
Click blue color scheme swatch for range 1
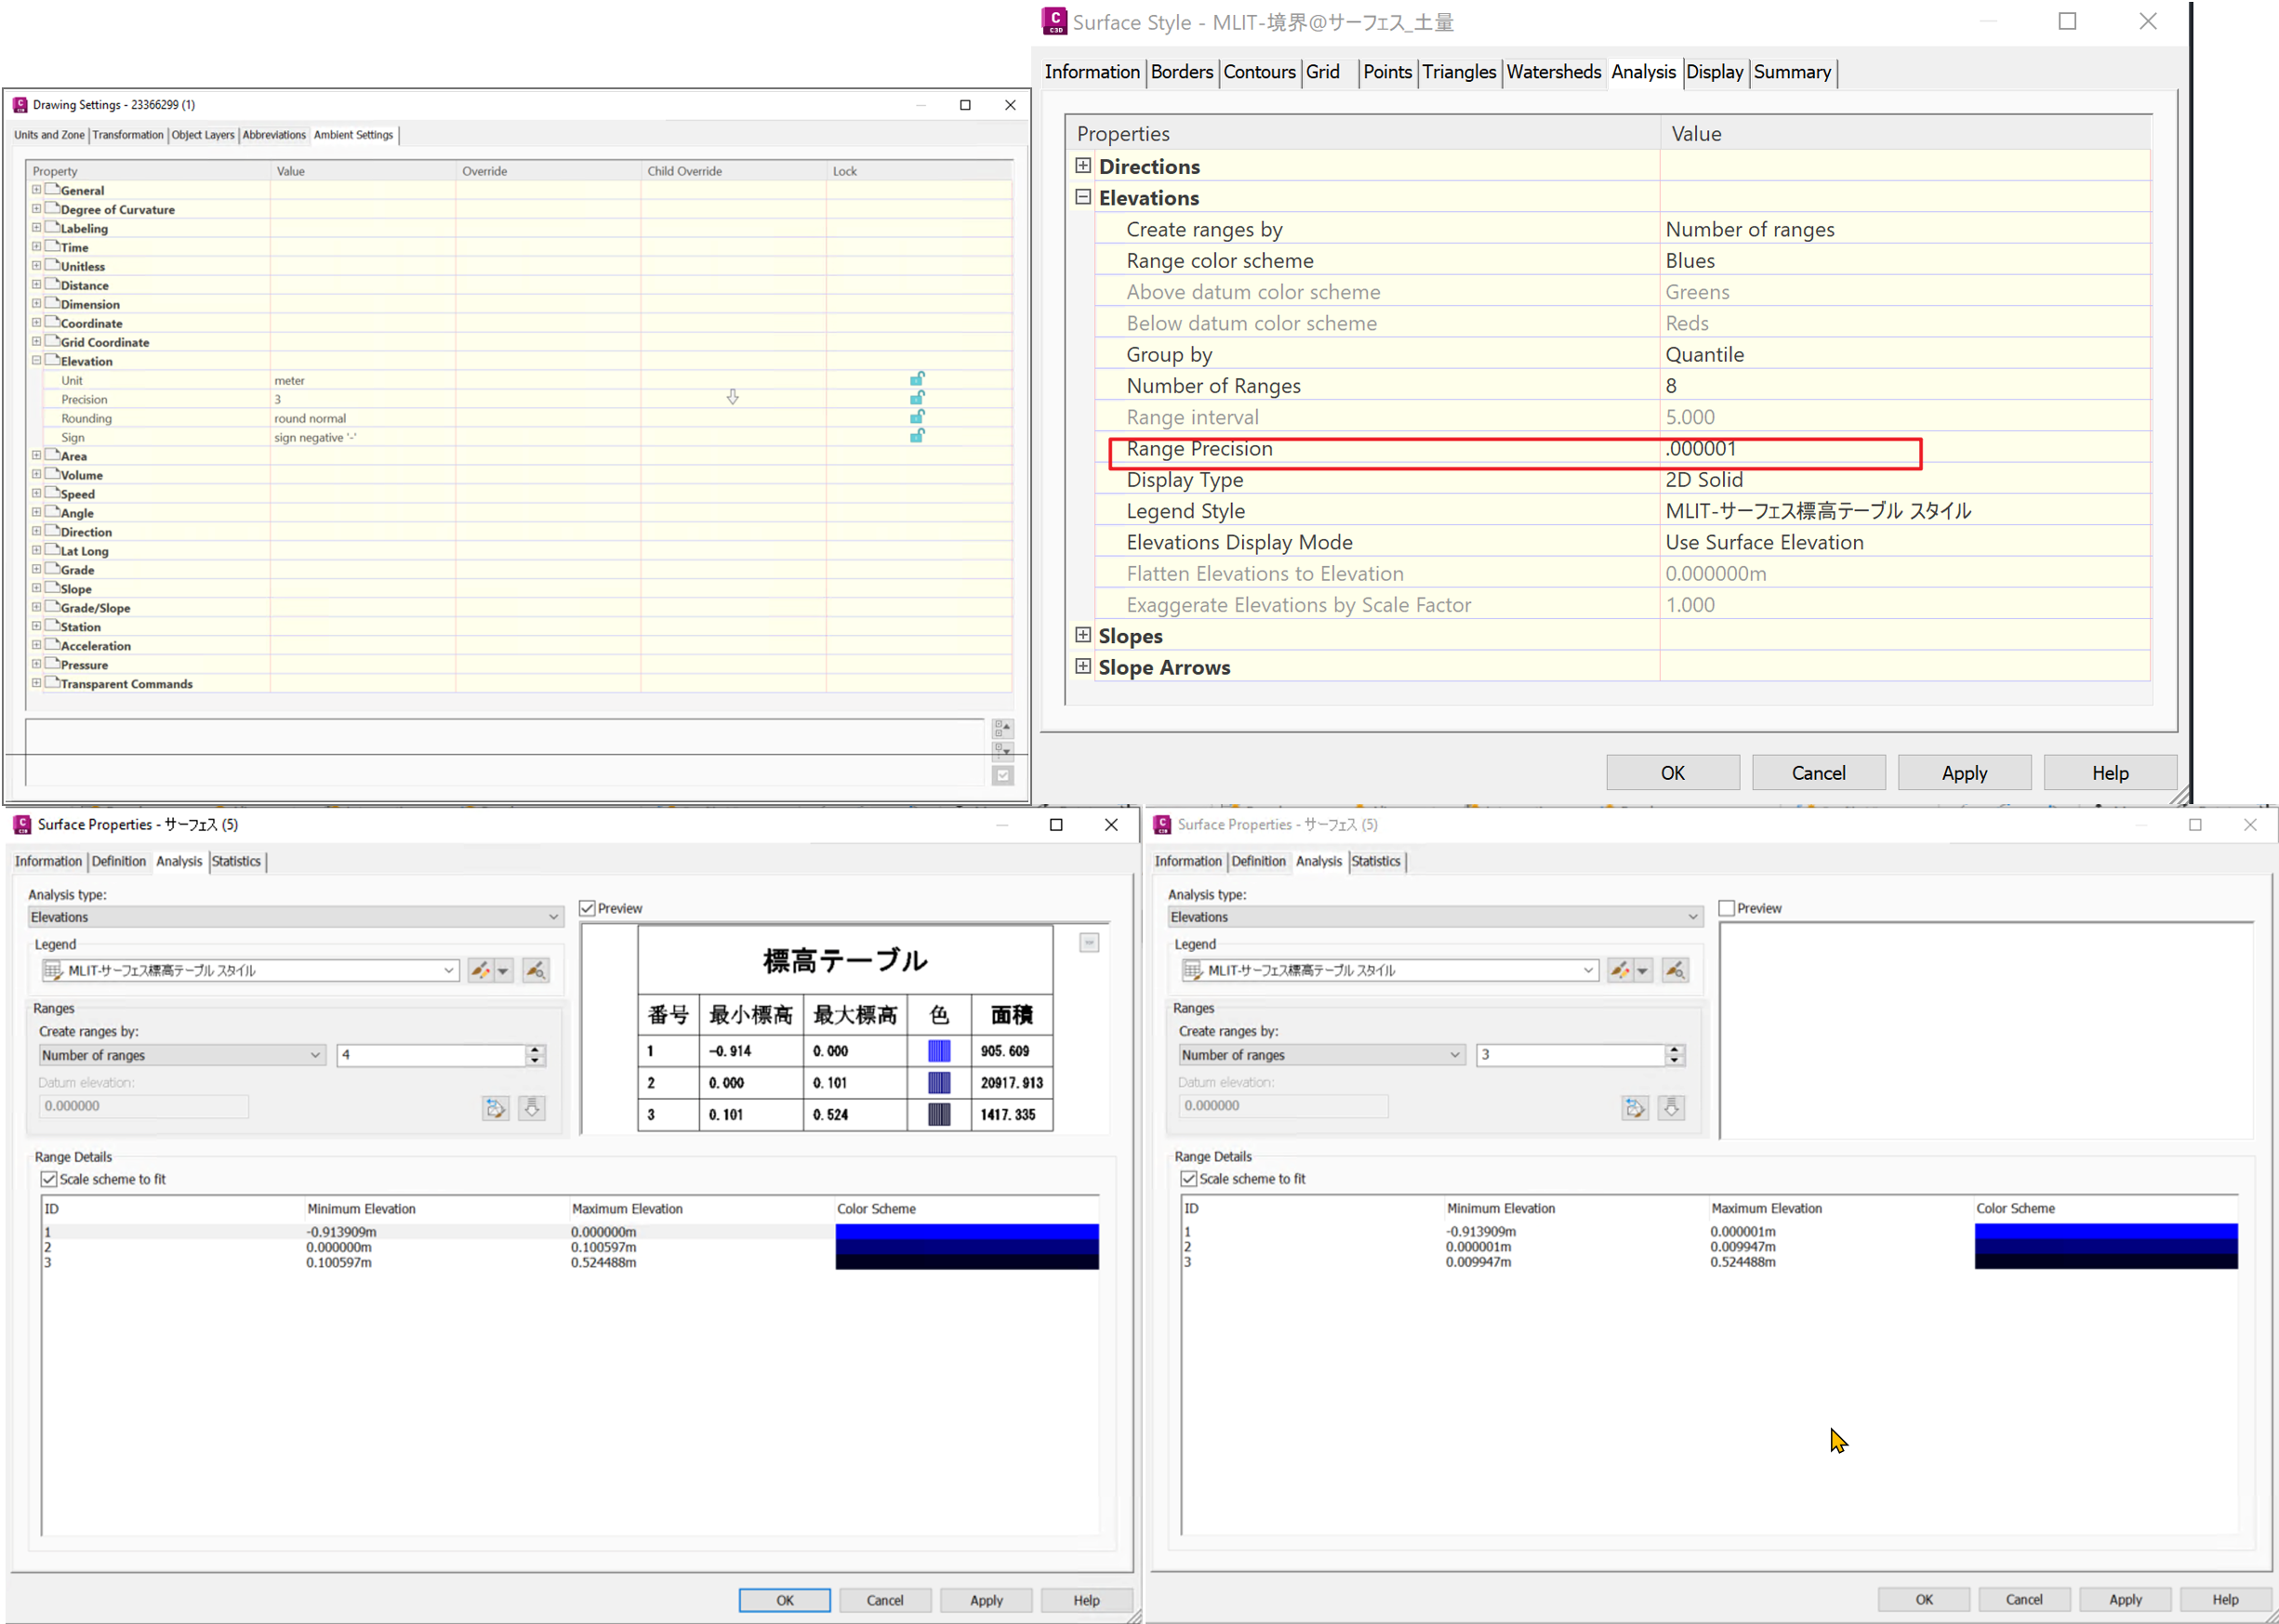point(966,1232)
